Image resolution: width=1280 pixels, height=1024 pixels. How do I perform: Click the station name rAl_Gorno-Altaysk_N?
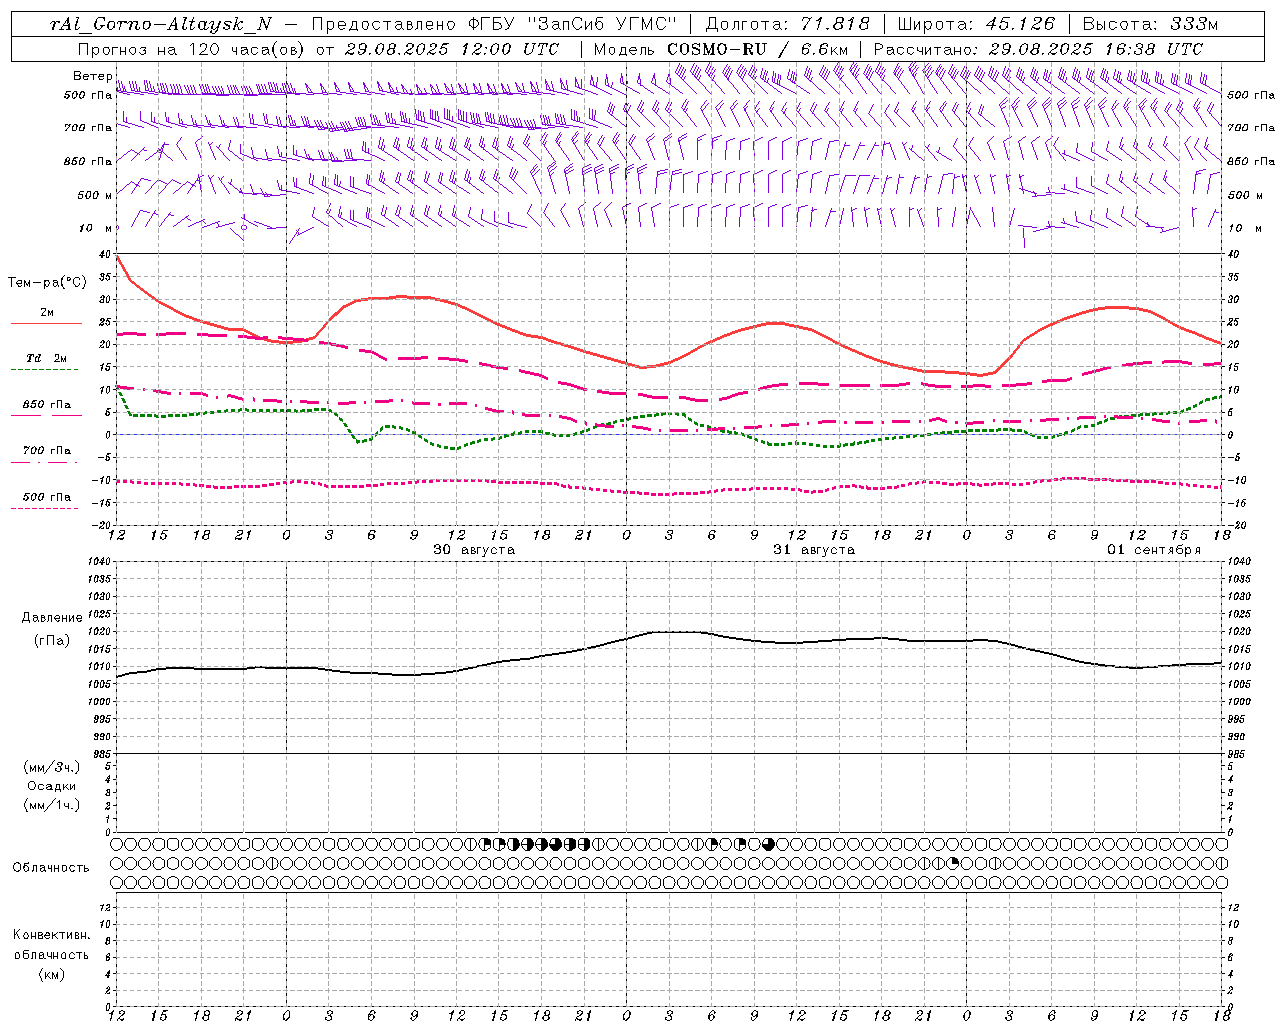pyautogui.click(x=161, y=24)
